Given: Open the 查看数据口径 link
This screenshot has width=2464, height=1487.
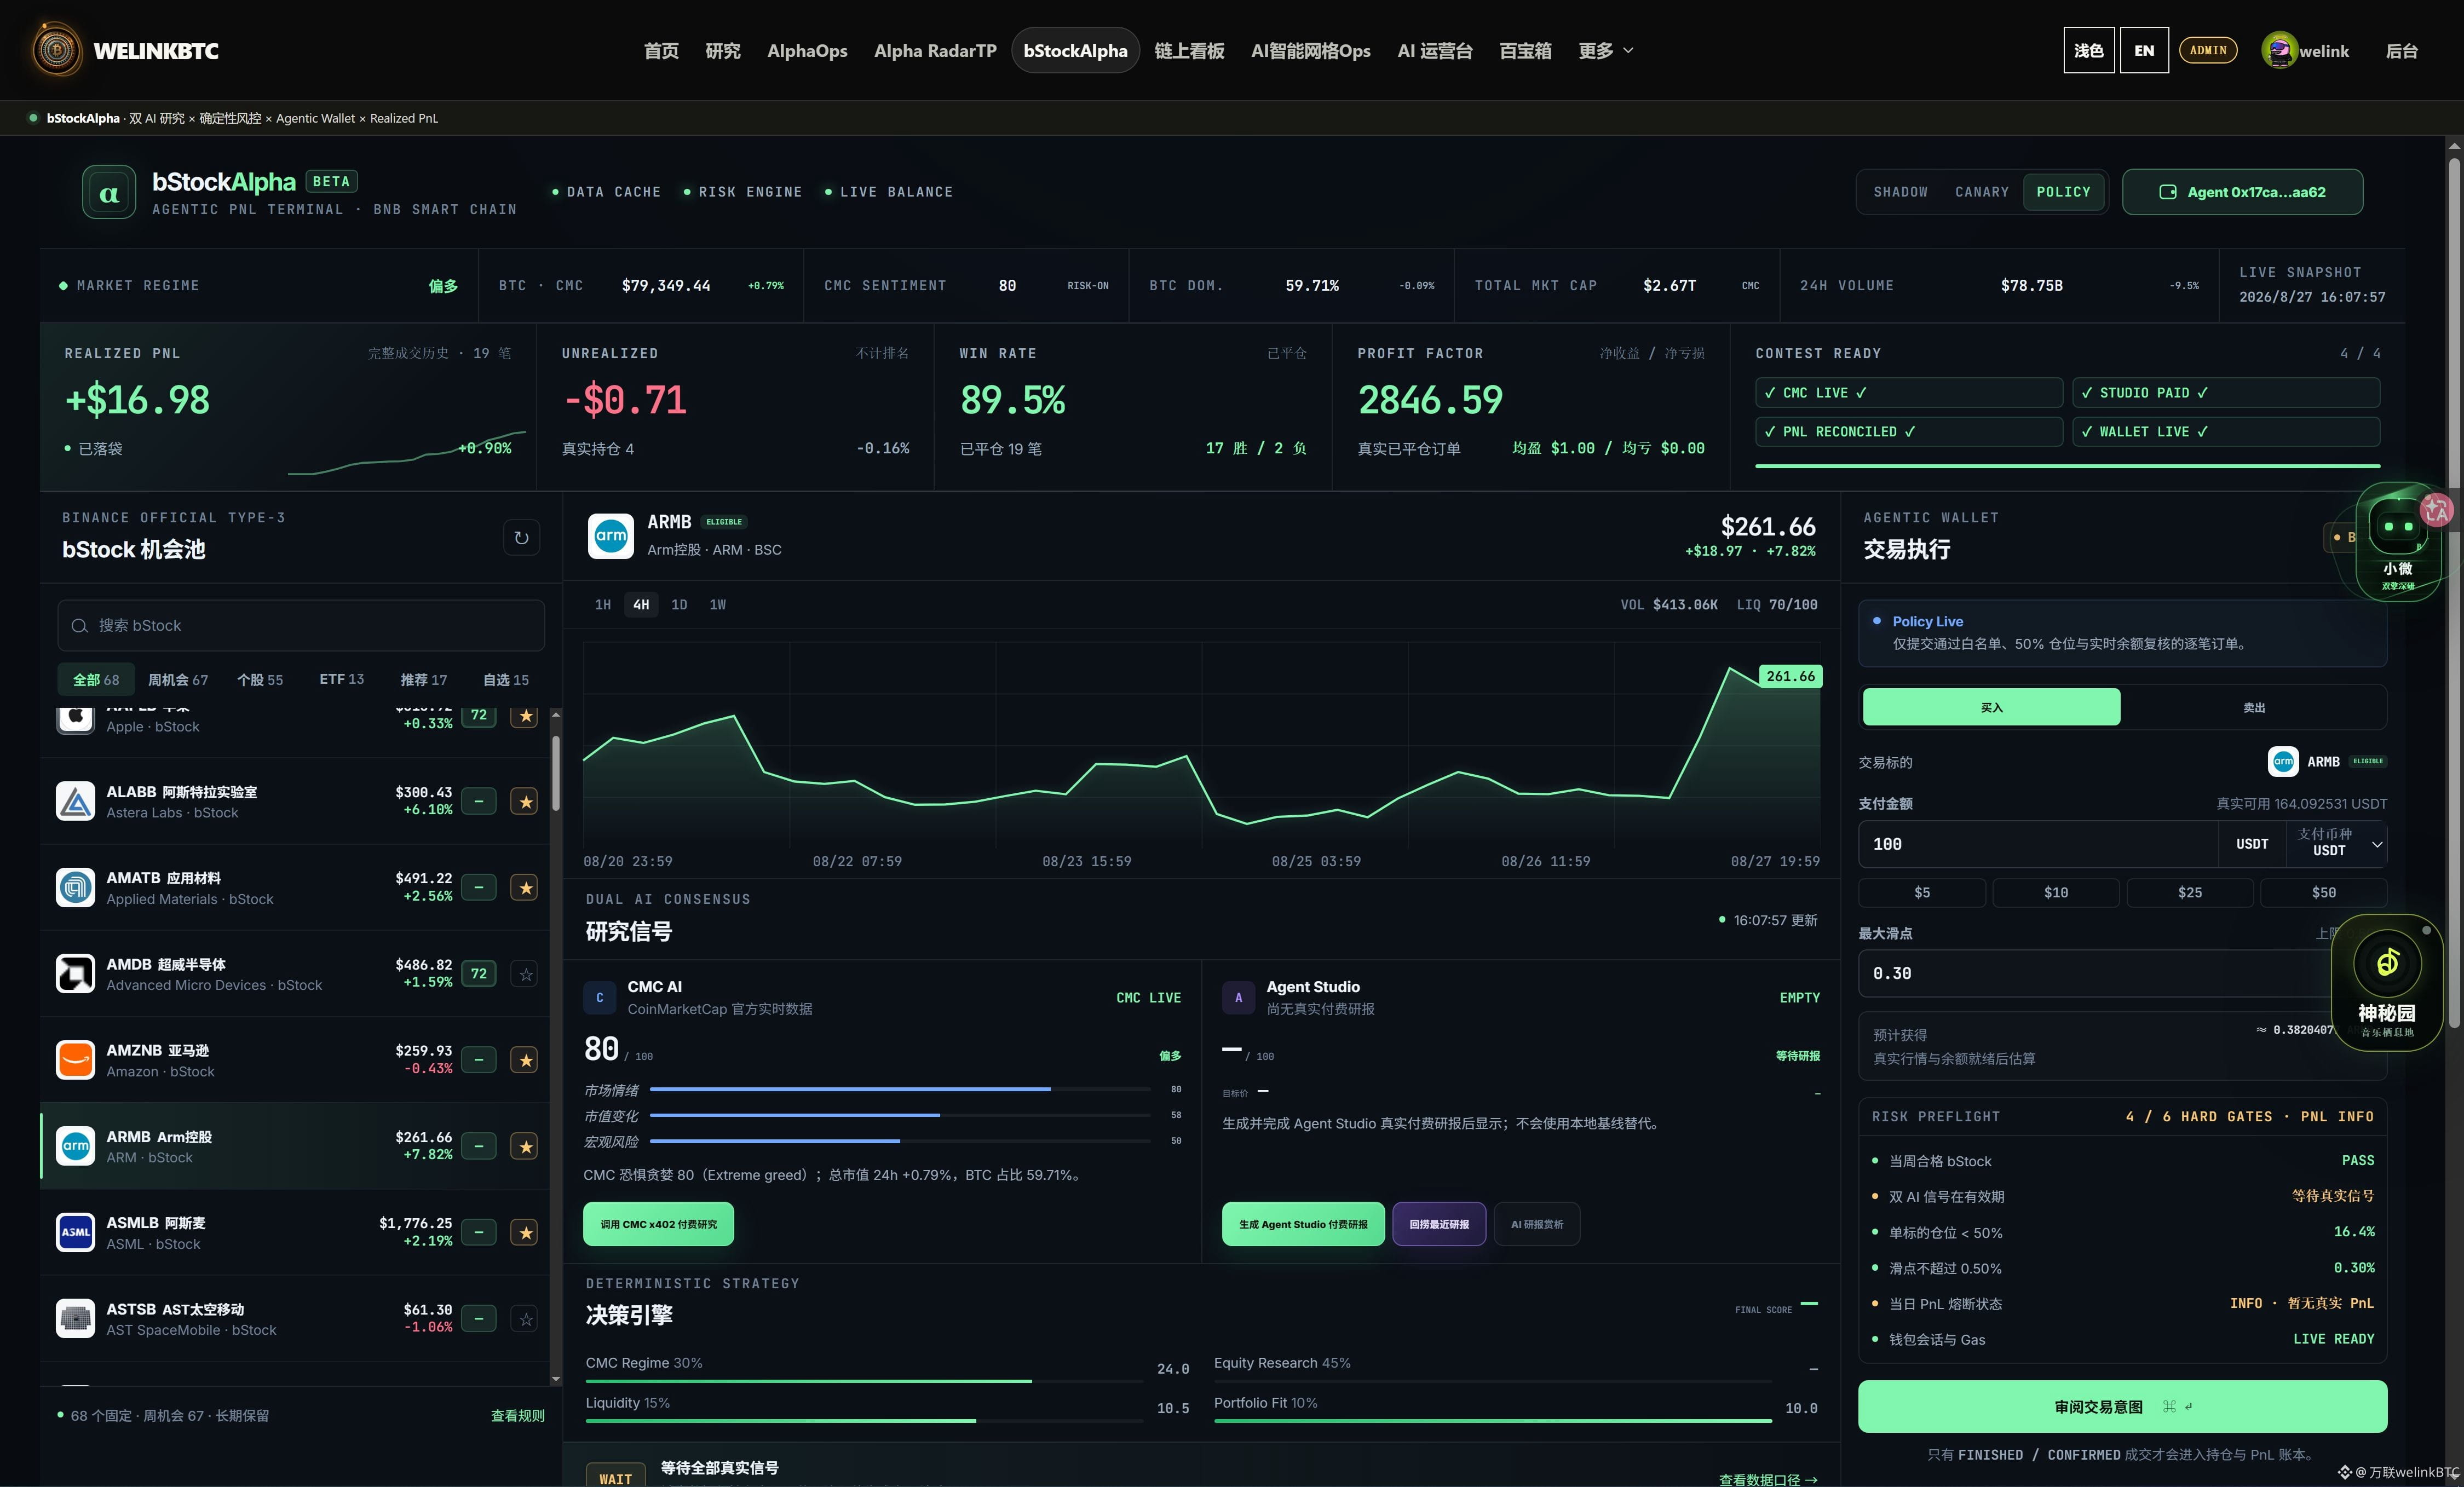Looking at the screenshot, I should click(1768, 1479).
